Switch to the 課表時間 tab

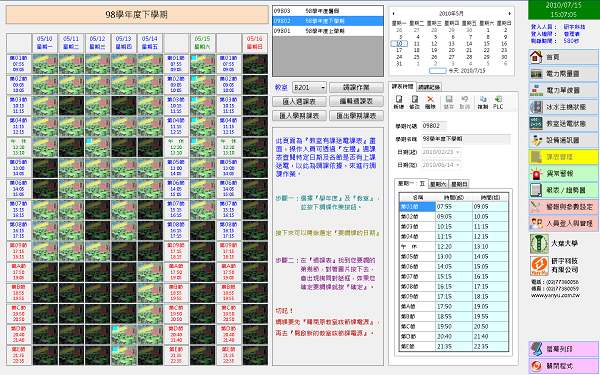tap(402, 86)
